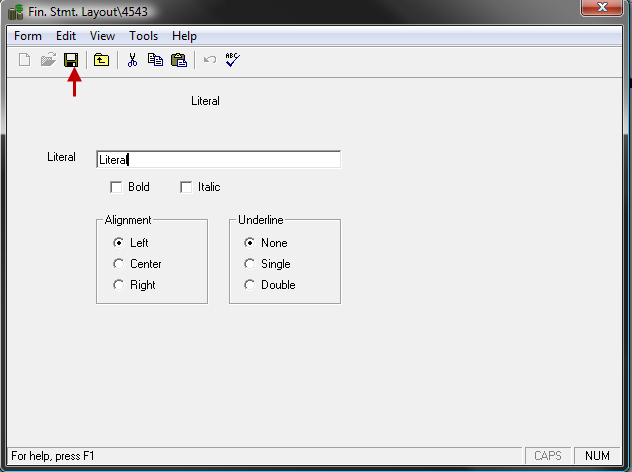Paste using the clipboard icon

(178, 60)
